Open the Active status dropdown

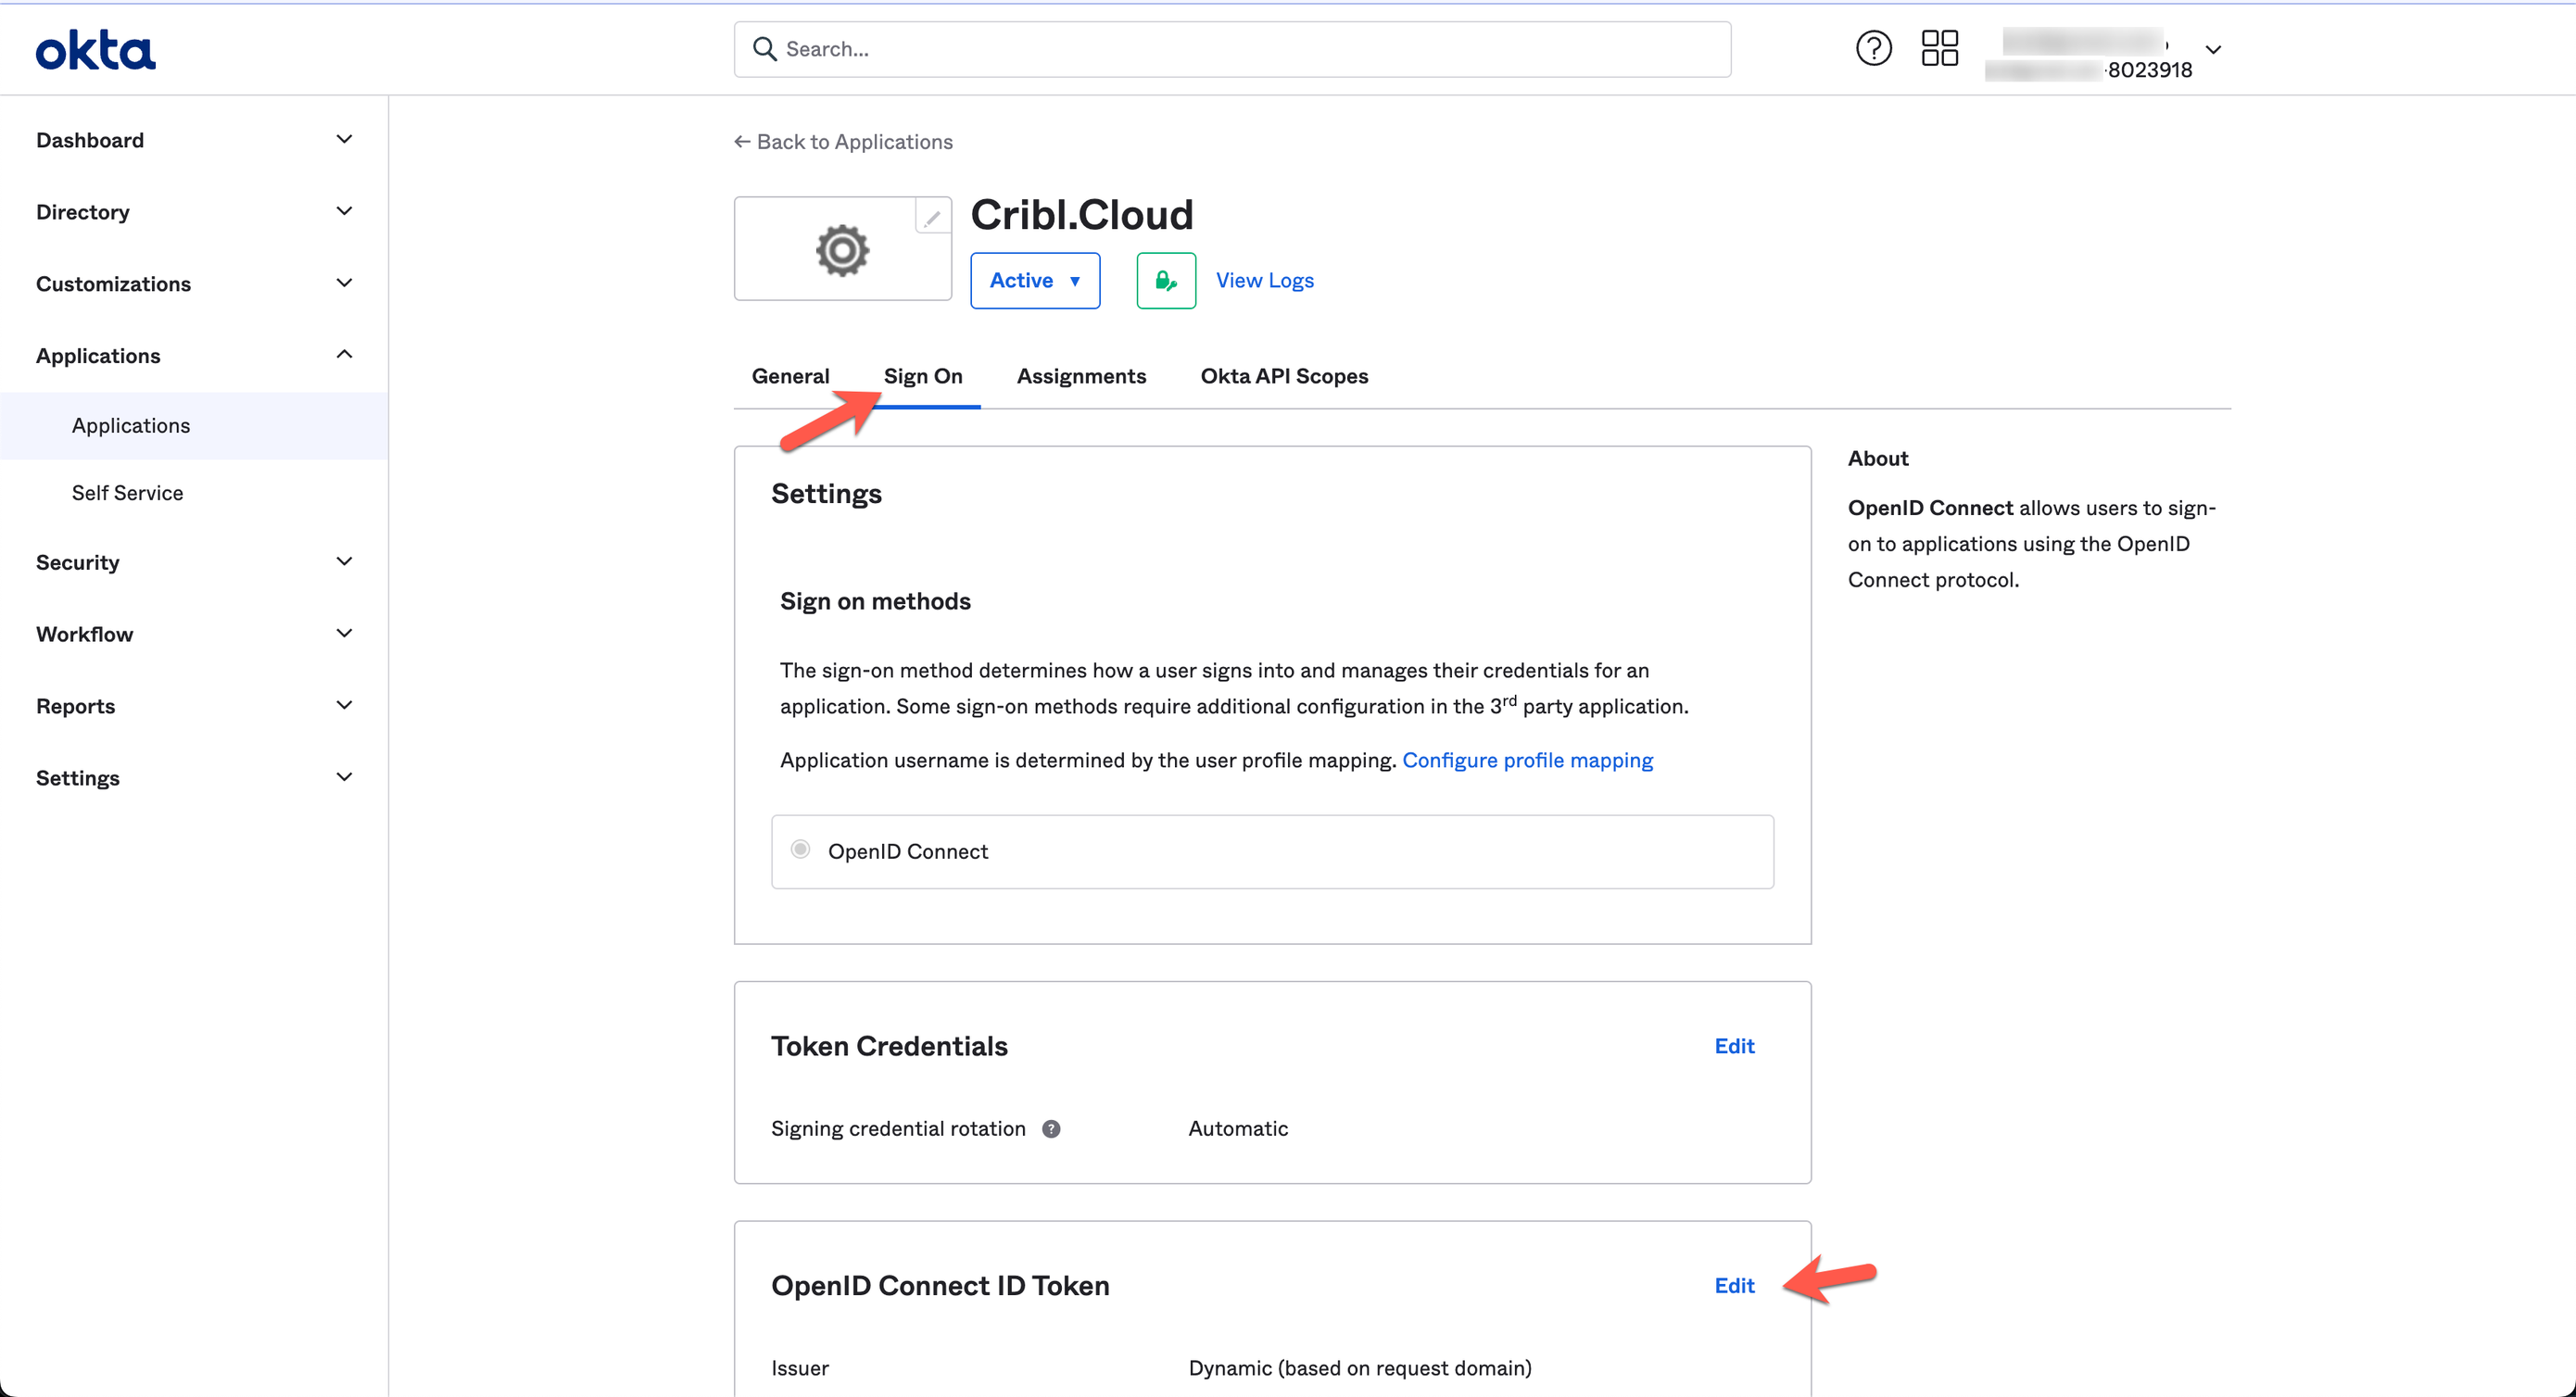(1035, 280)
